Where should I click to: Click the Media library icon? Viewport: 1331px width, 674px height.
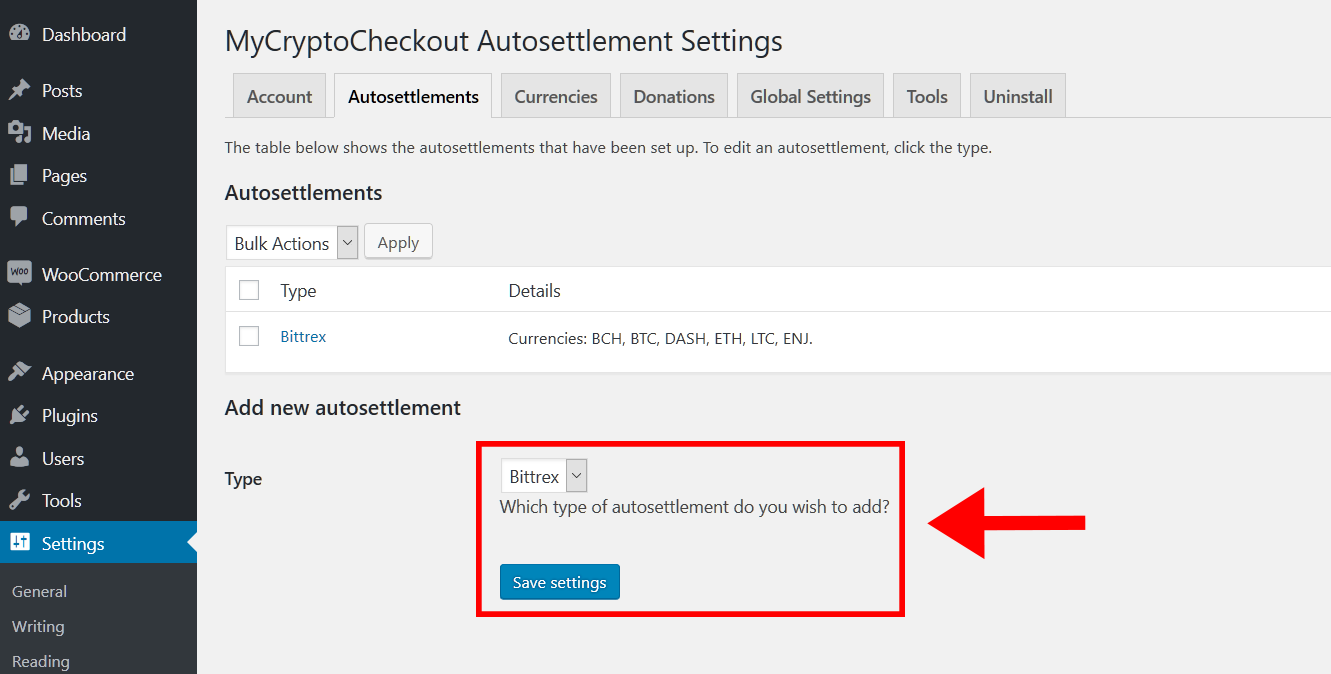click(x=19, y=133)
